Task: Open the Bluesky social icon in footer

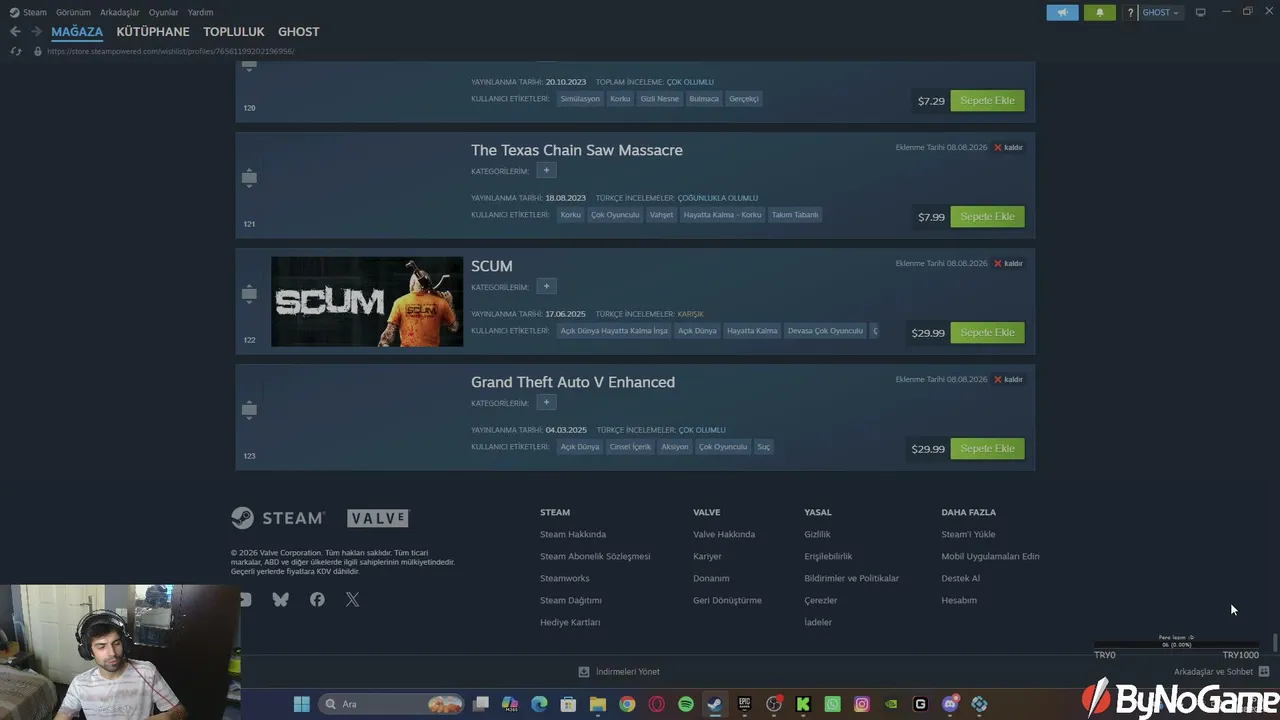Action: click(x=280, y=599)
